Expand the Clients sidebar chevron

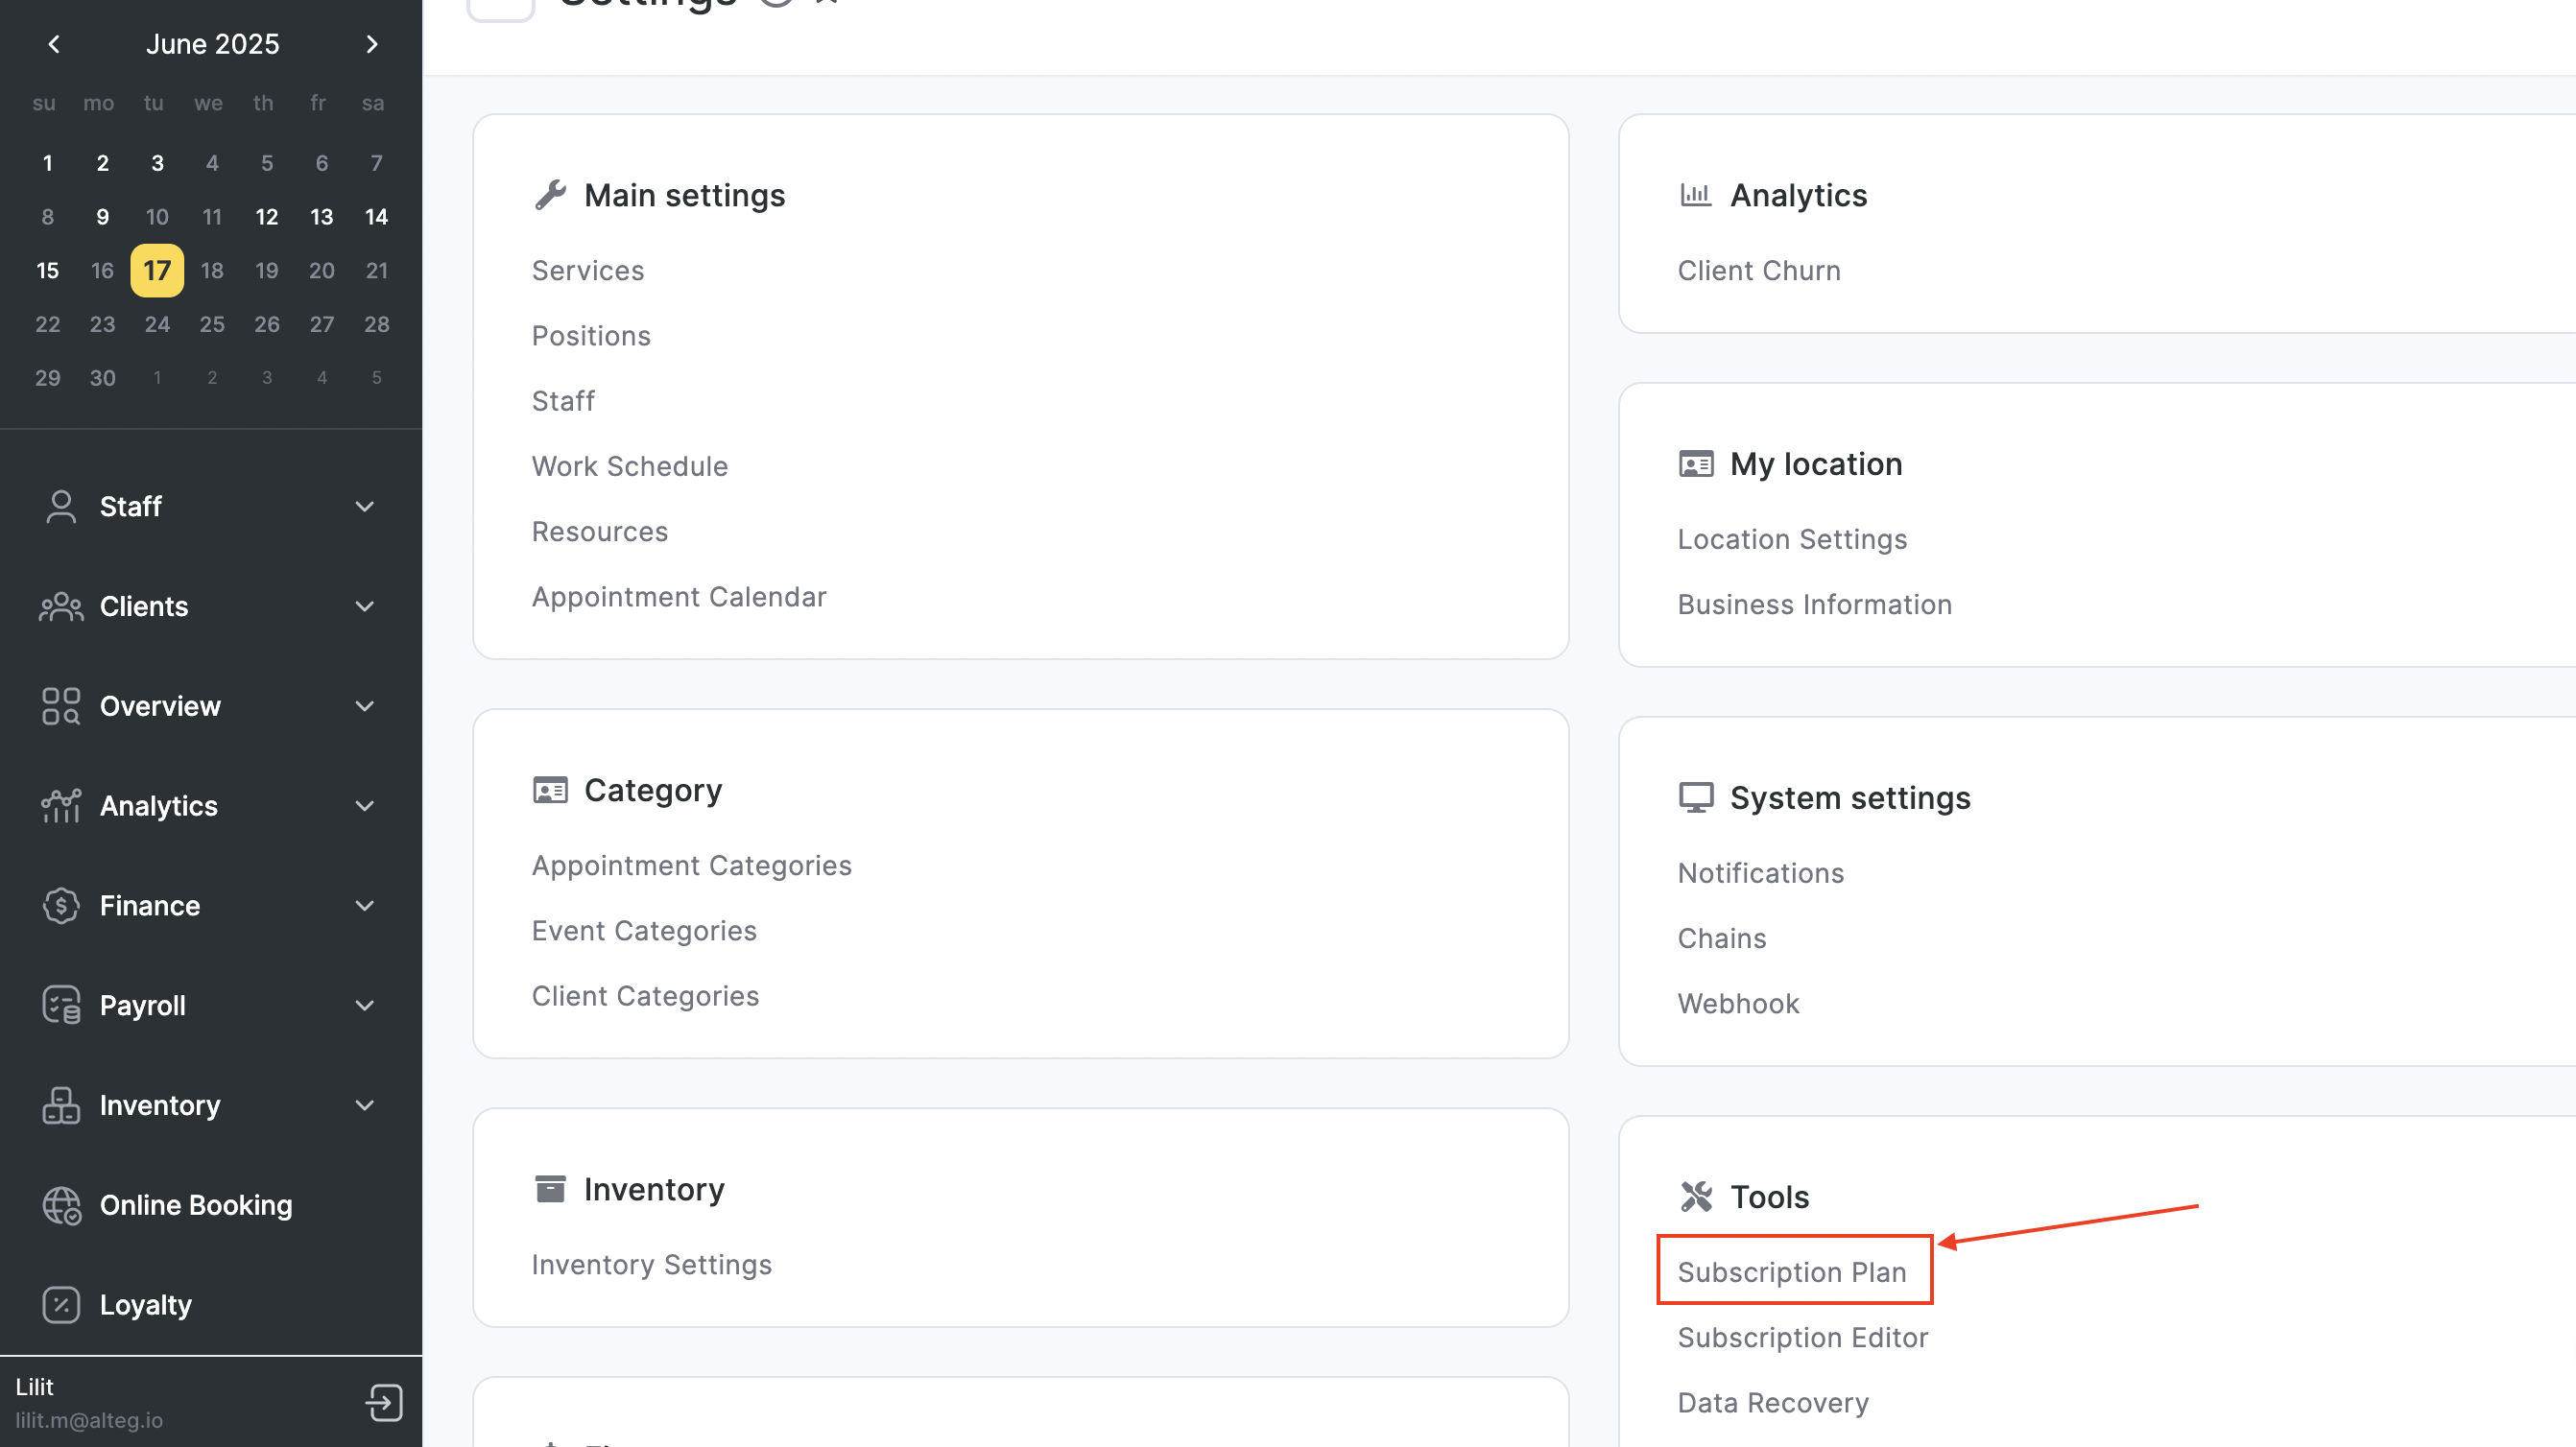(x=365, y=606)
